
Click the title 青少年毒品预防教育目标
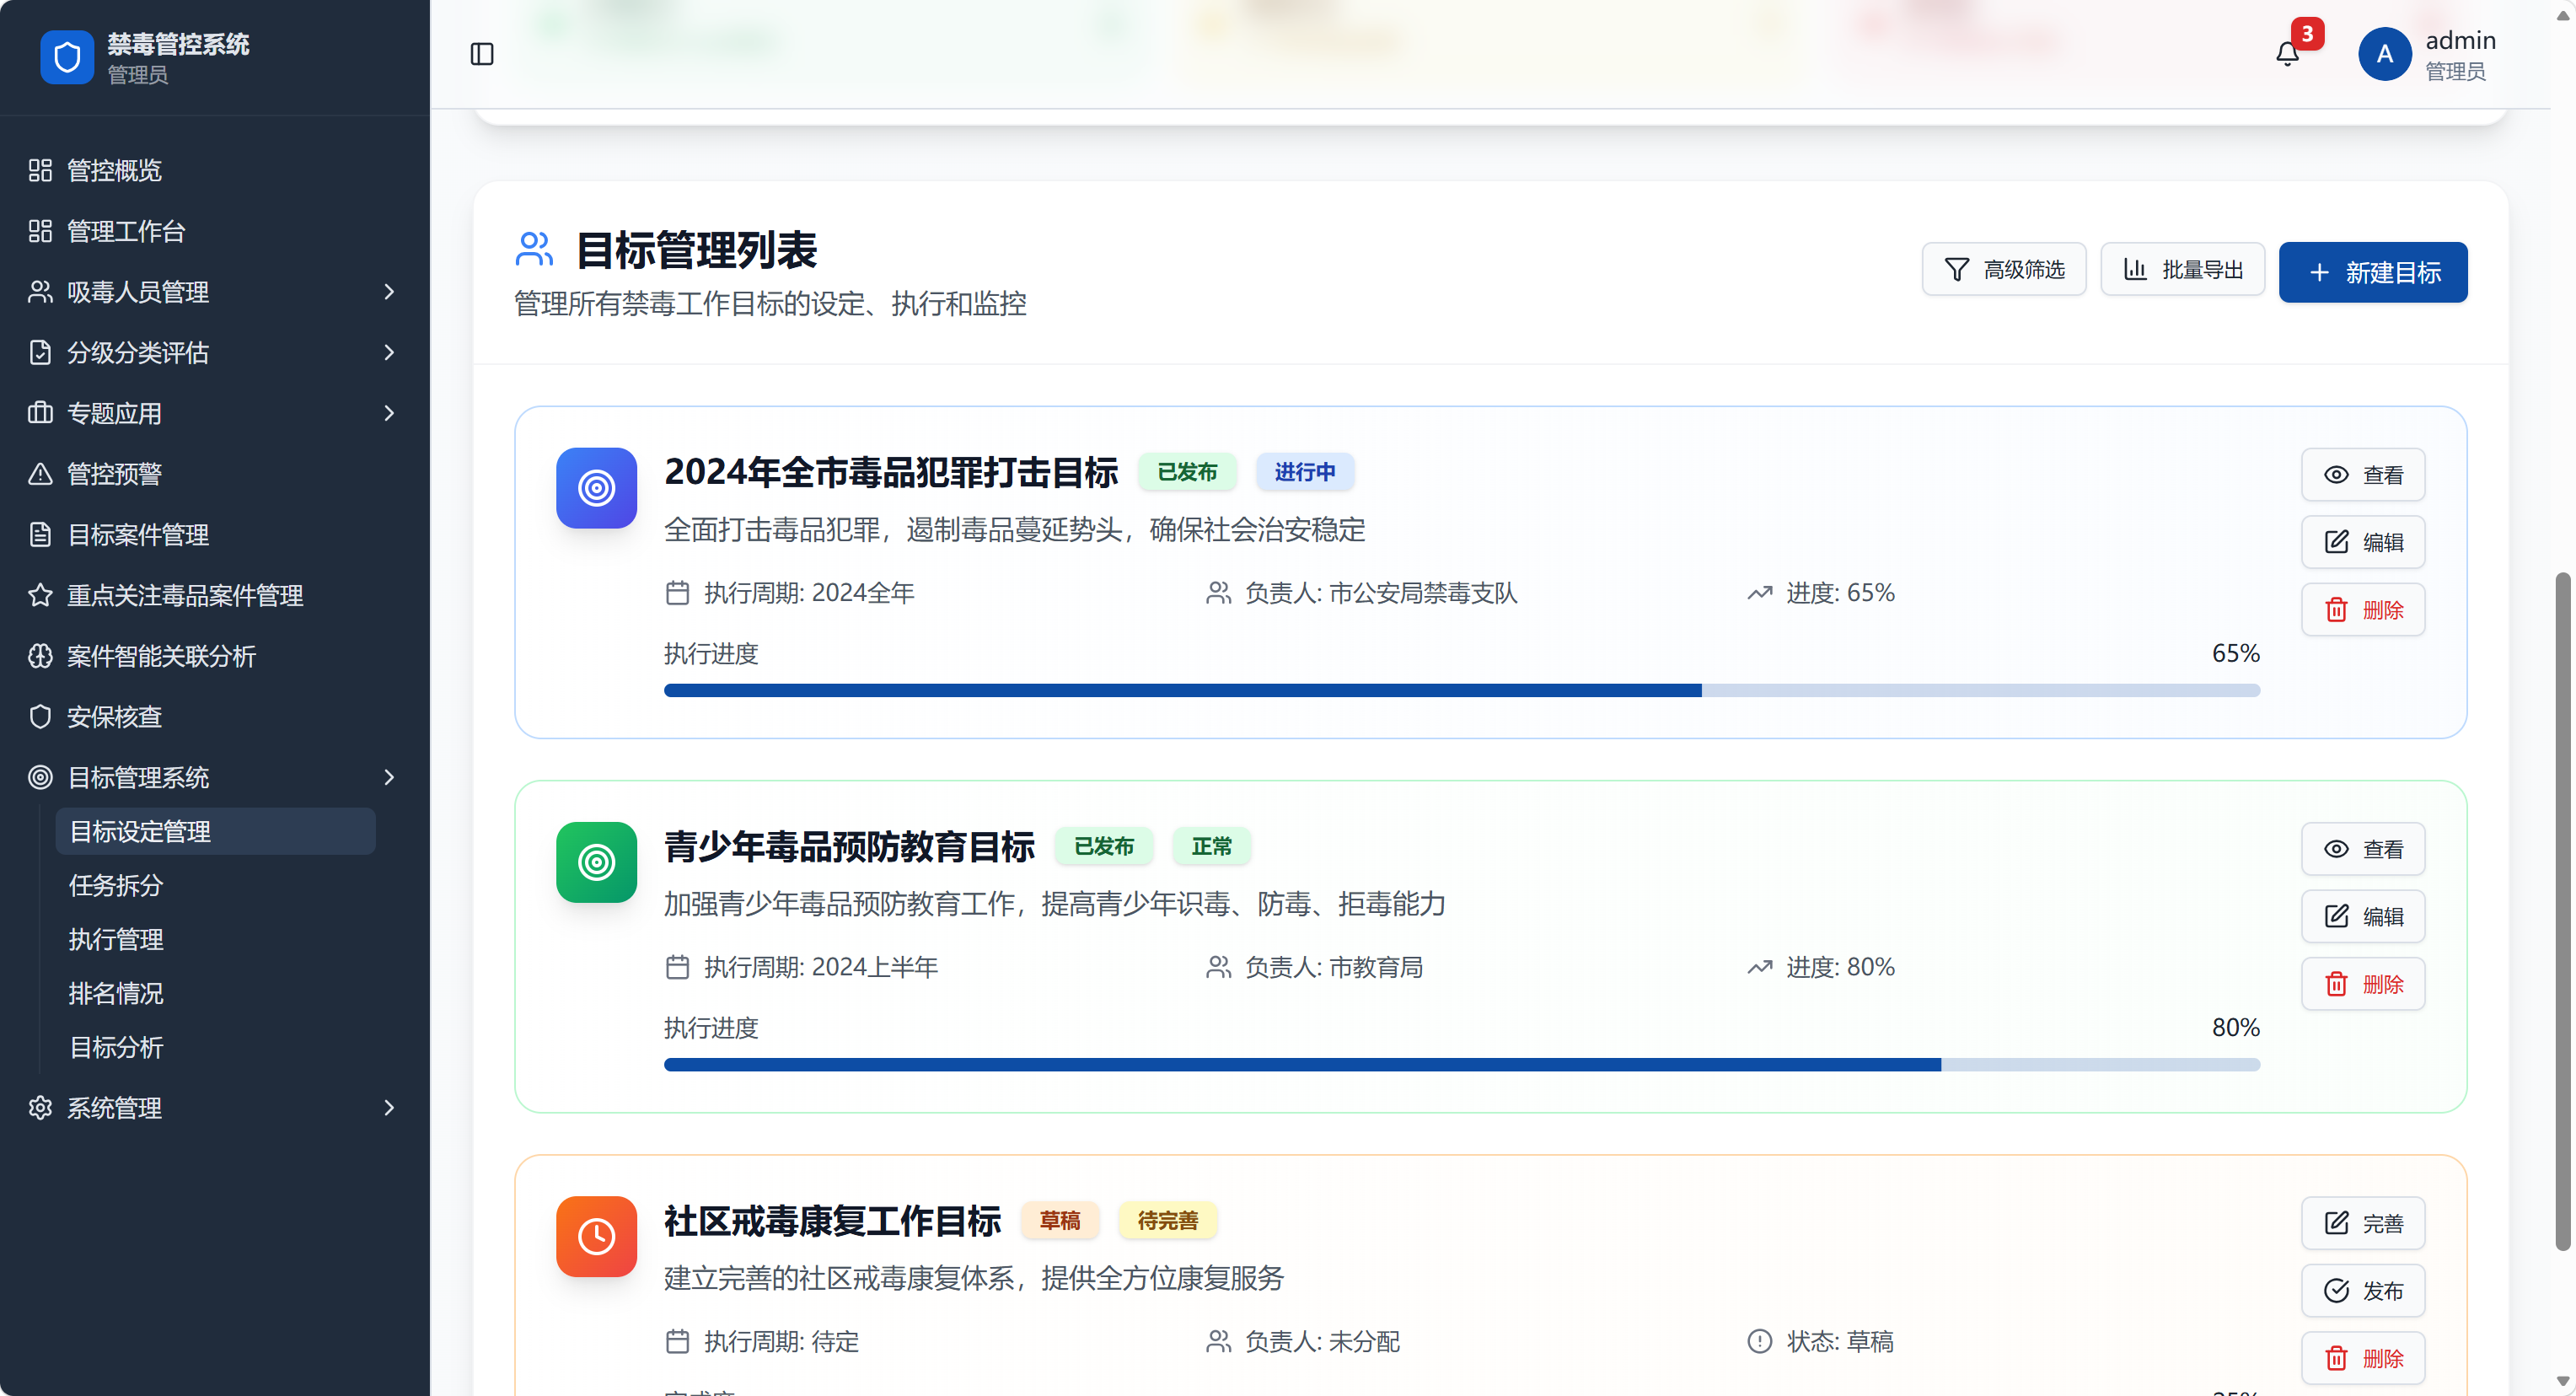coord(850,847)
